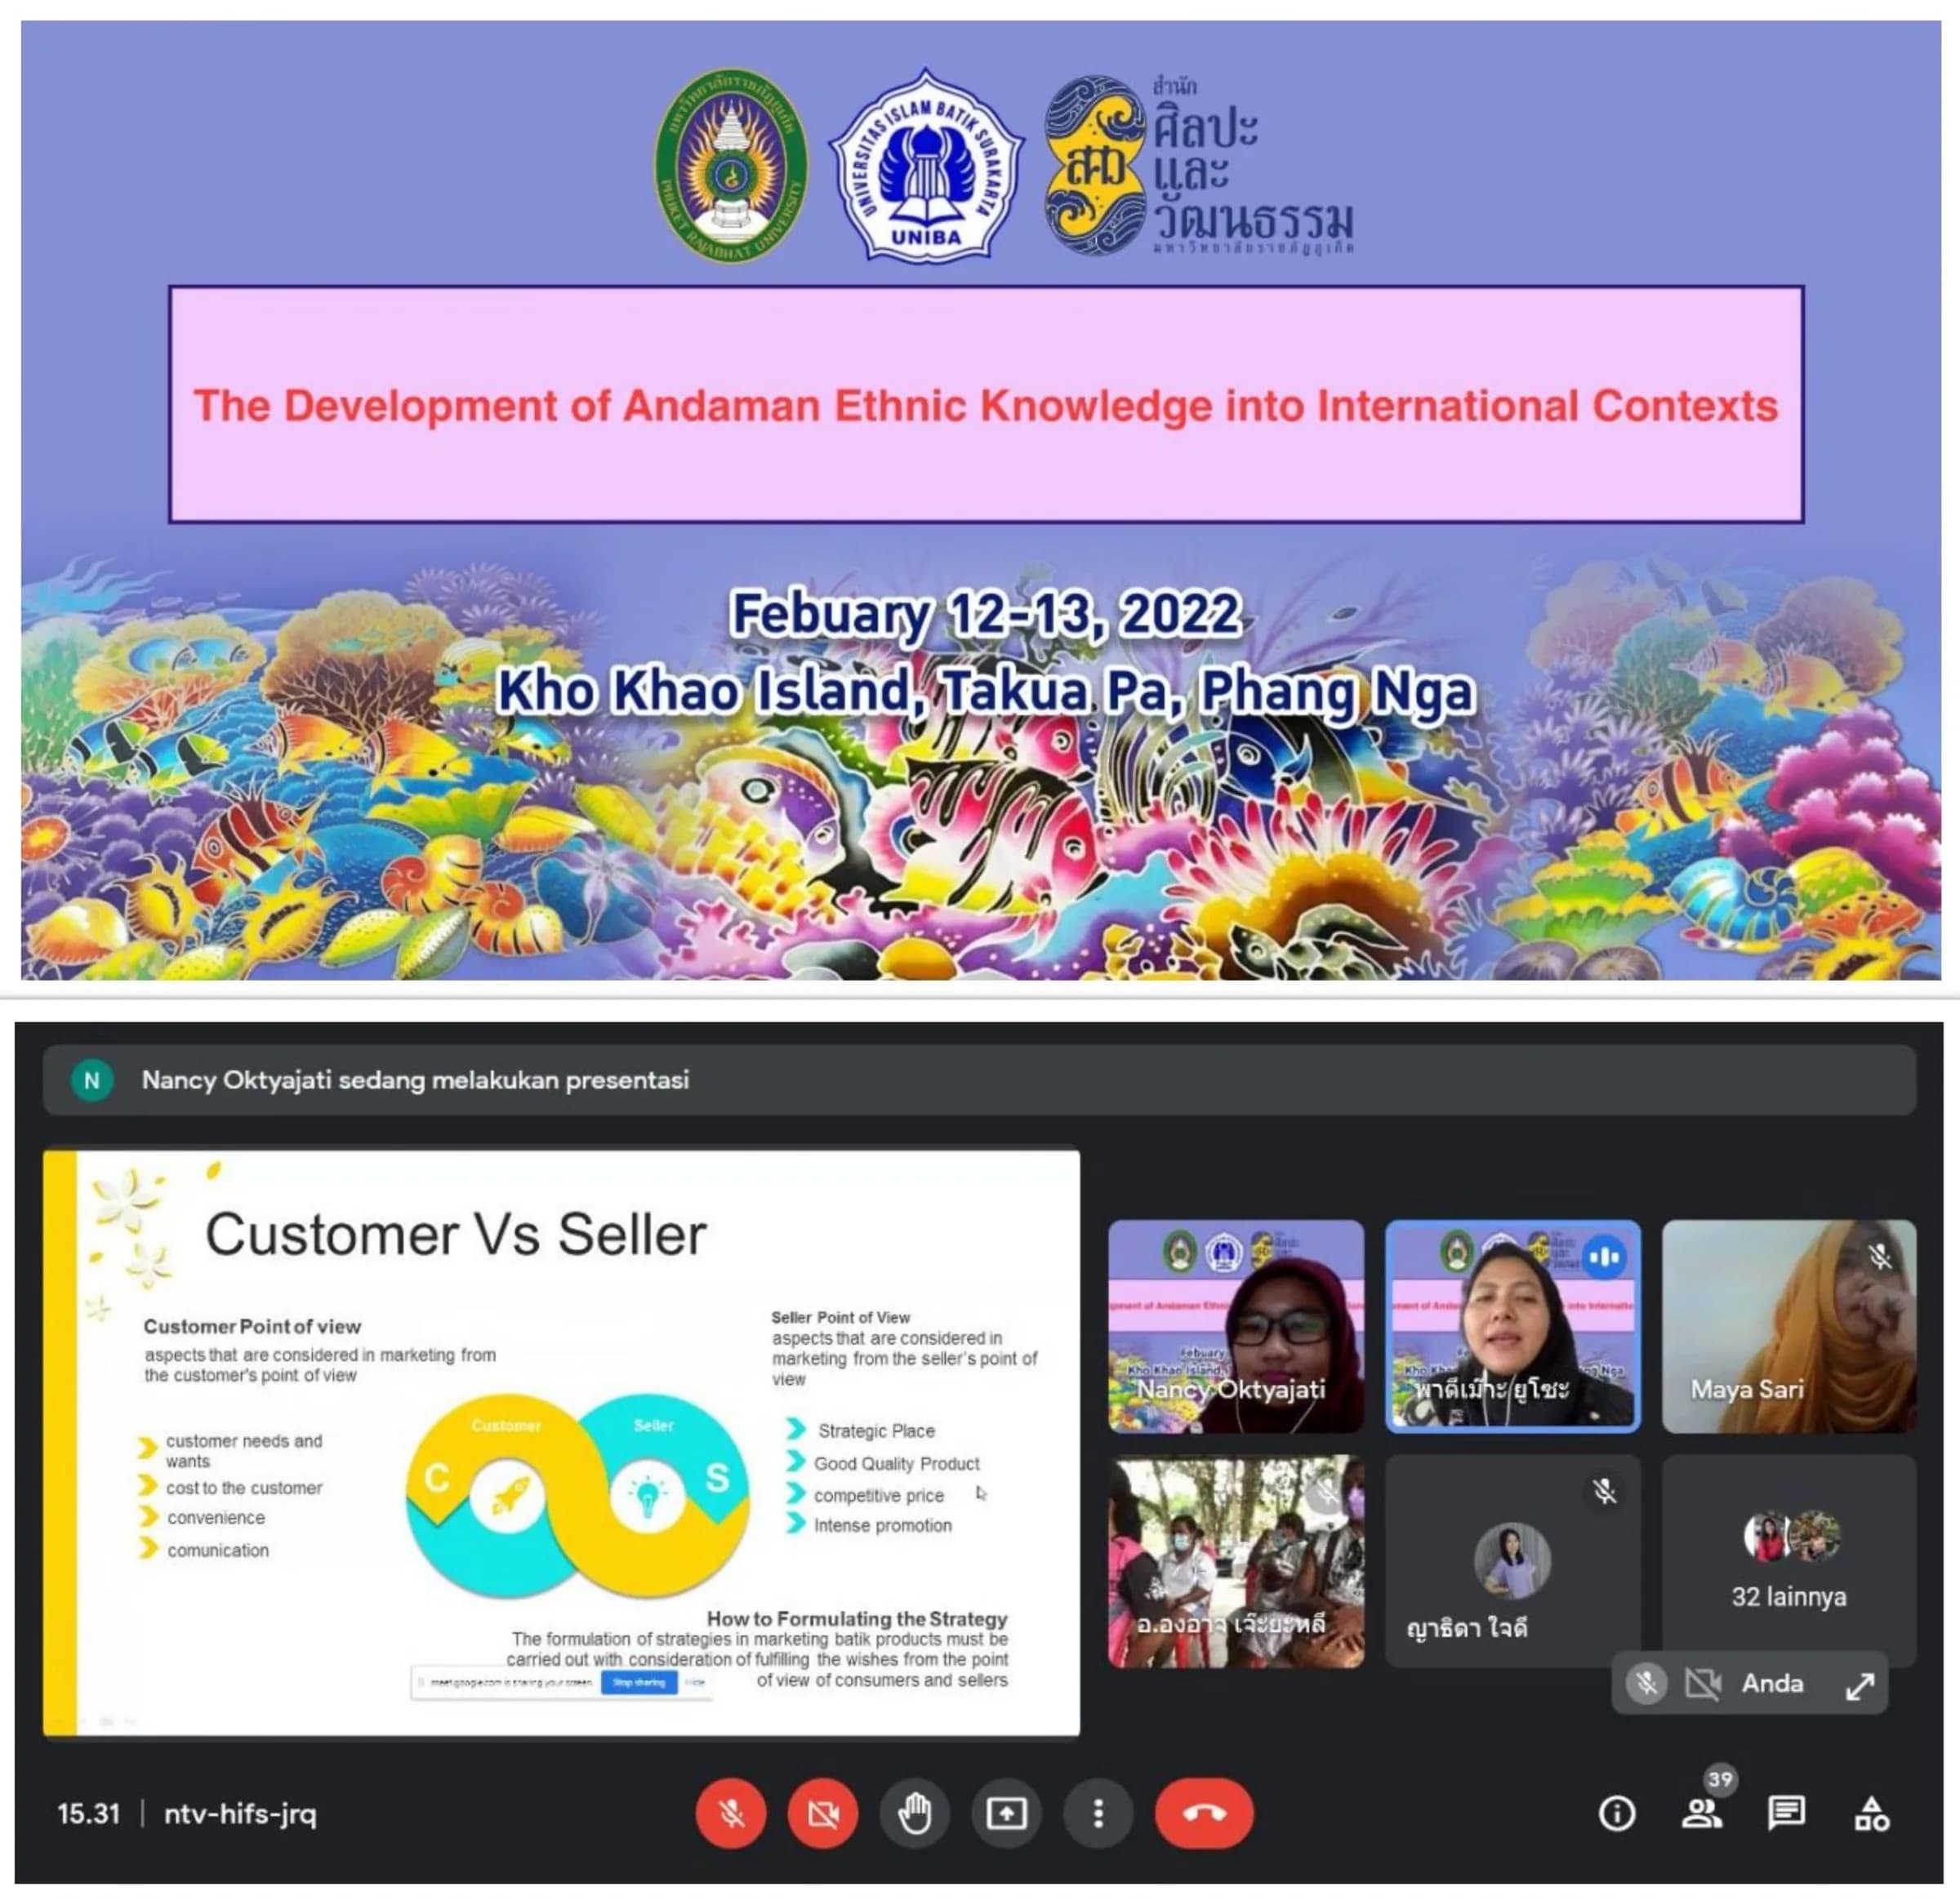Click How to Formulating the Strategy heading
The width and height of the screenshot is (1960, 1900).
pos(857,1618)
